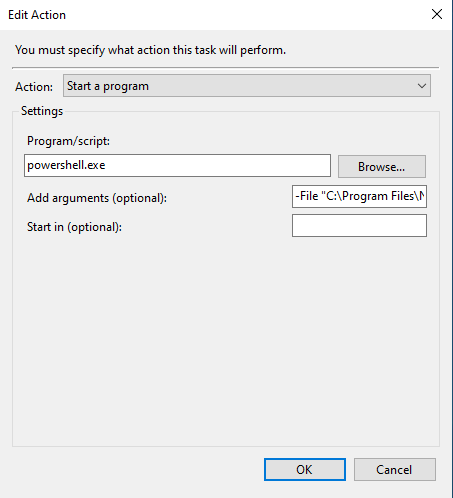Click the blank area inside Settings group
This screenshot has height=498, width=453.
(x=226, y=340)
